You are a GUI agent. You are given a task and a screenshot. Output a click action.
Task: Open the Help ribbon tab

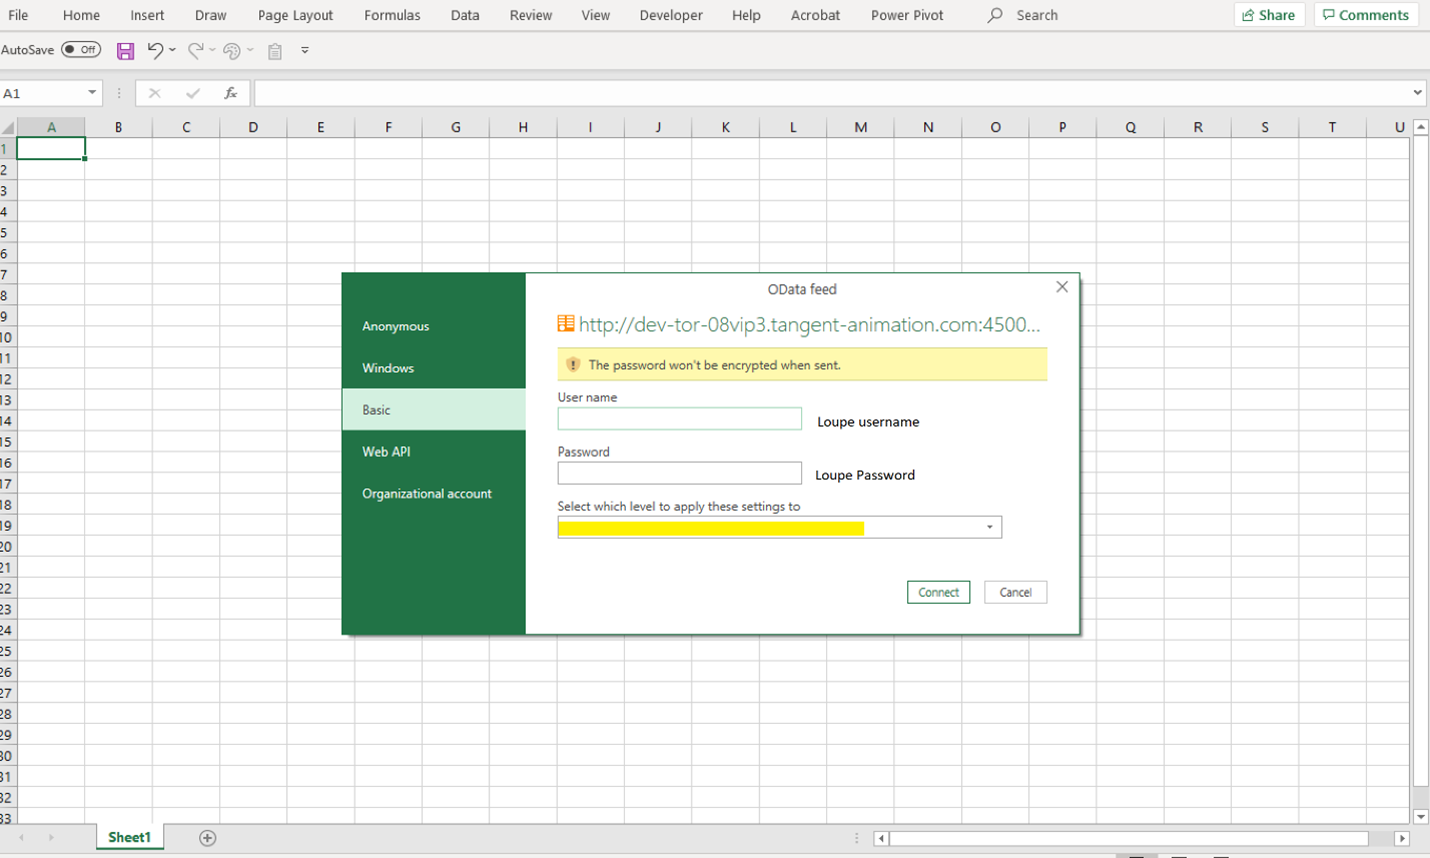point(746,15)
